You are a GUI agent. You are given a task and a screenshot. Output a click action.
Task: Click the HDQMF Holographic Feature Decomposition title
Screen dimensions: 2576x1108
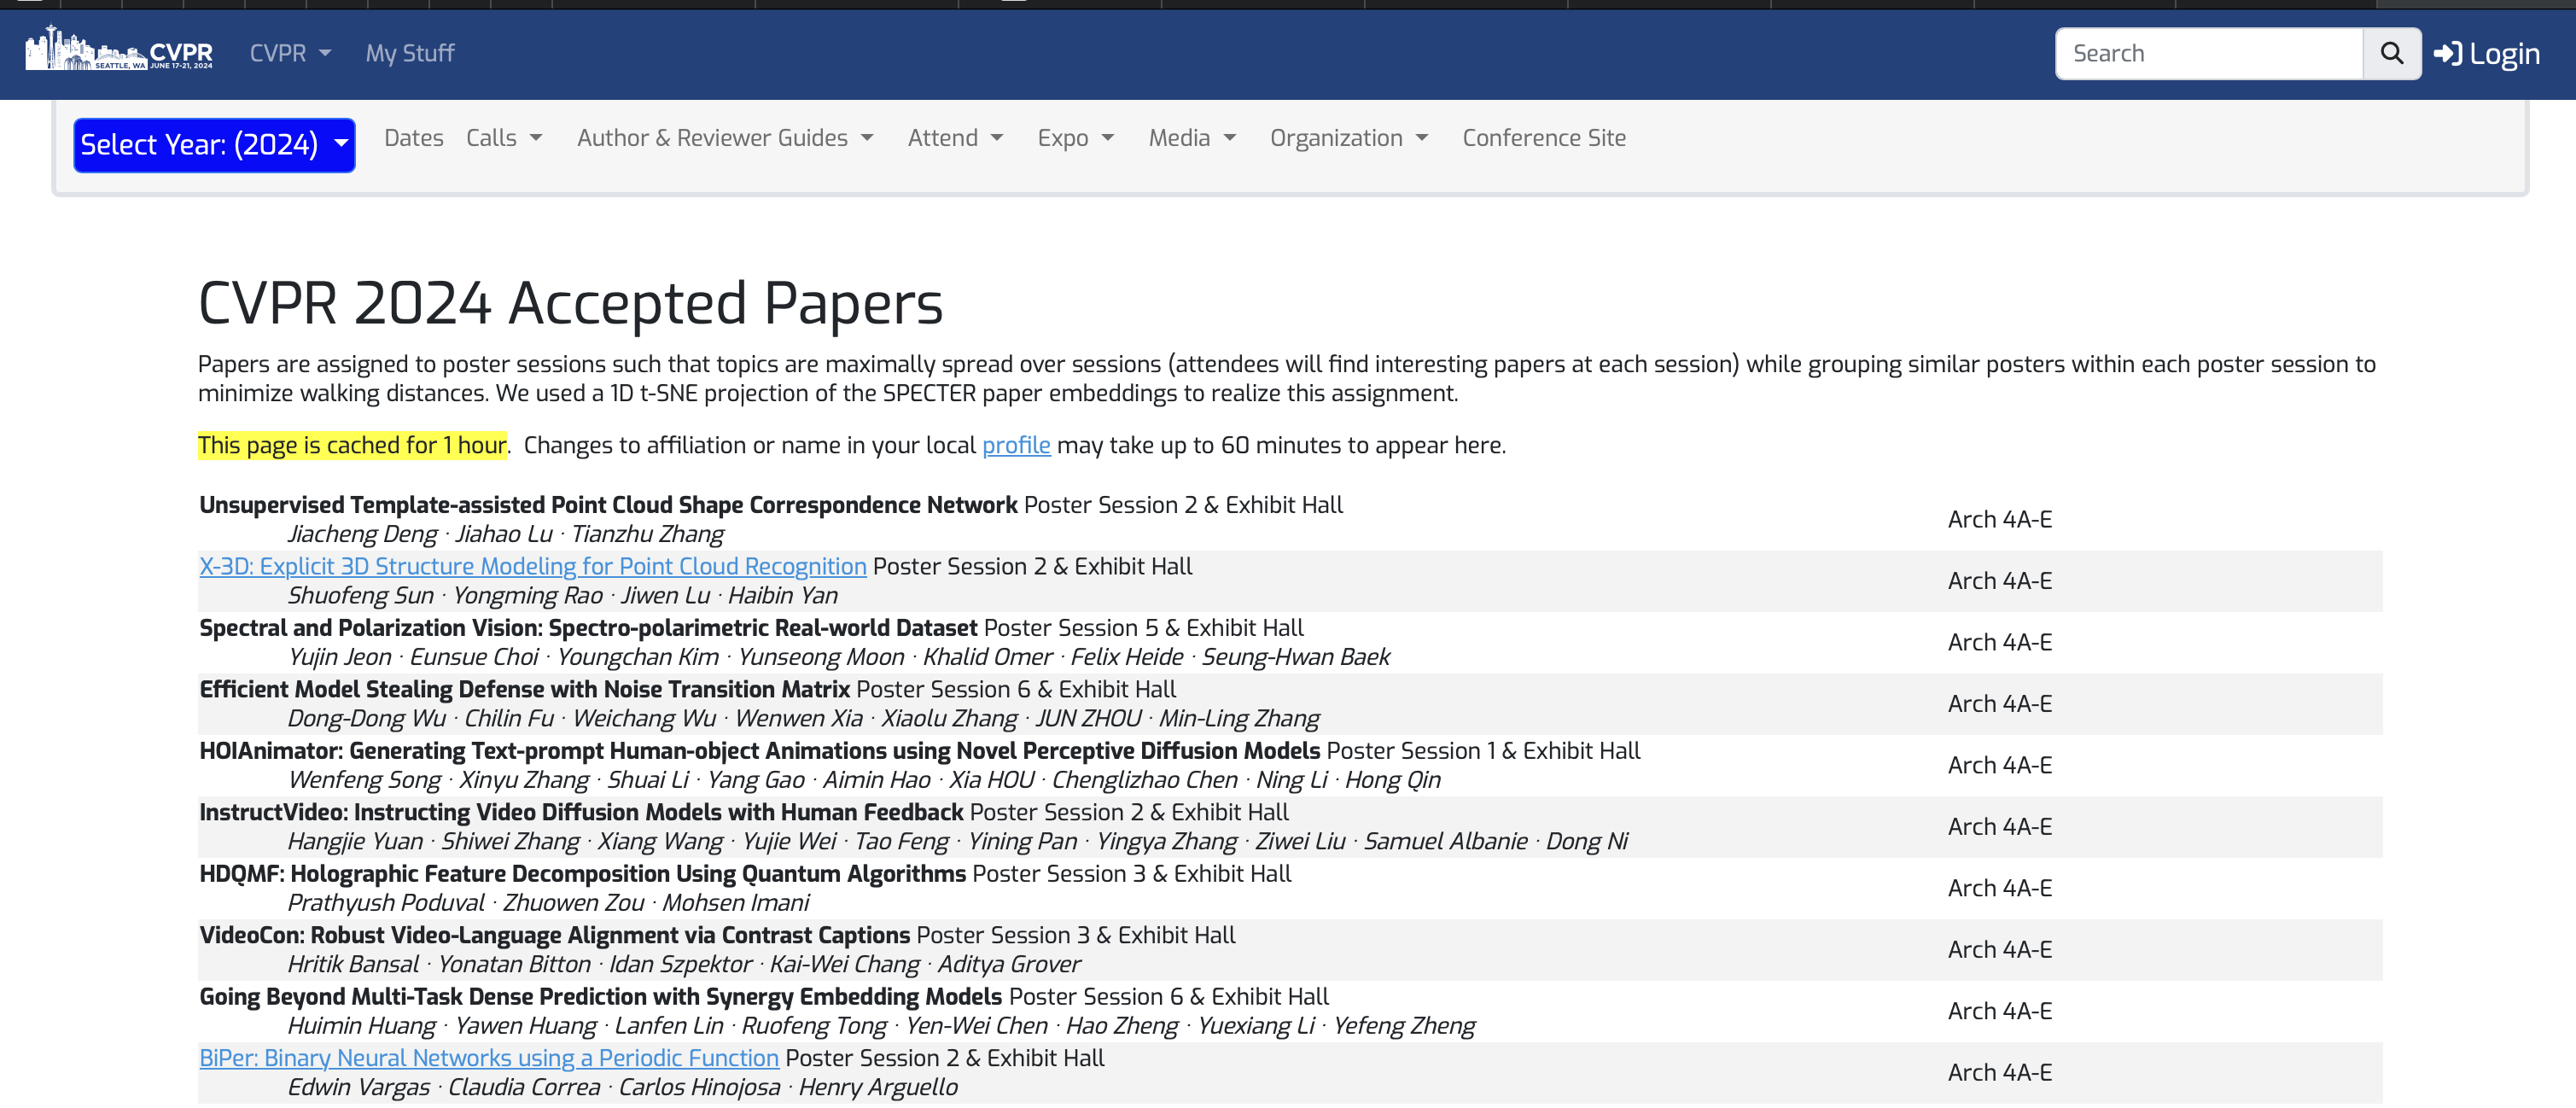click(x=583, y=874)
